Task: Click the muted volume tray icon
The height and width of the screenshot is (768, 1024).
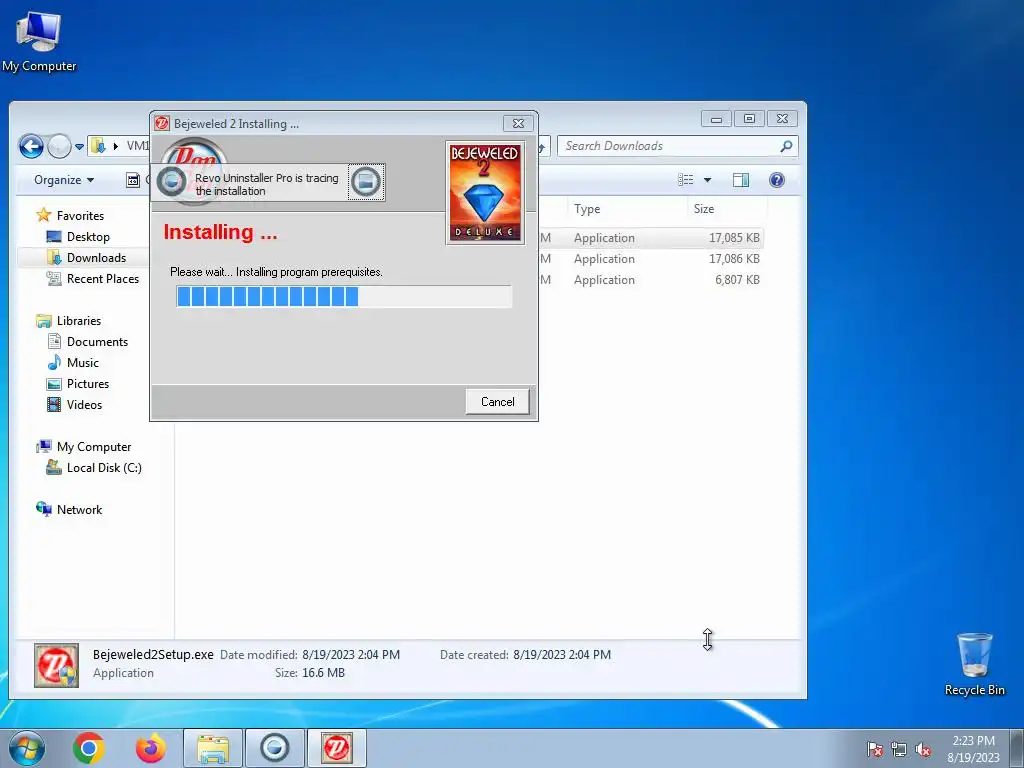Action: (x=923, y=749)
